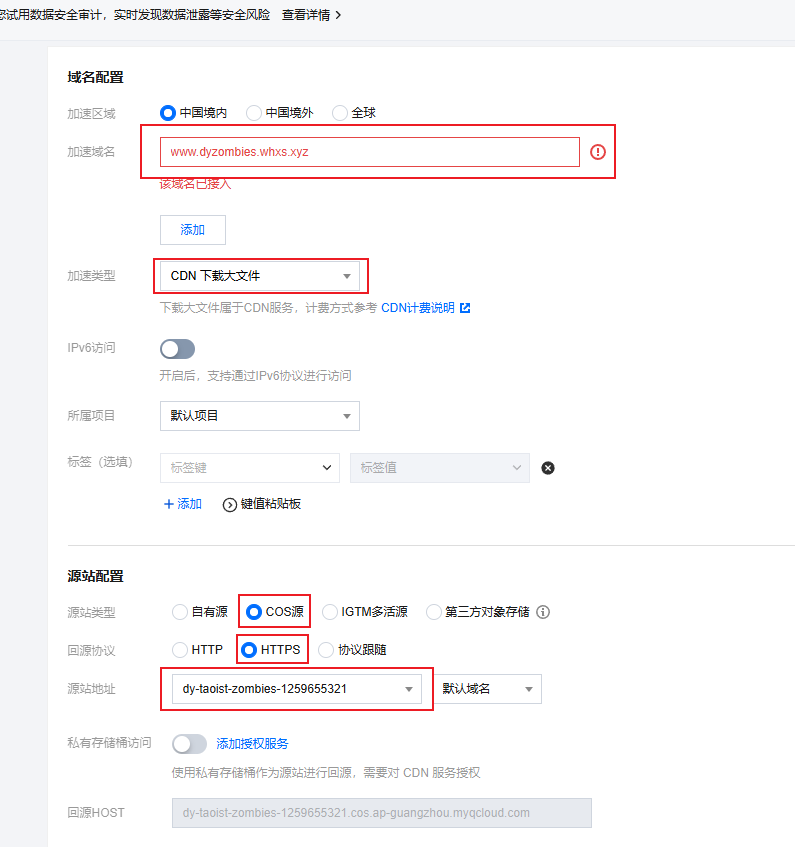Click the plus 添加 tag icon
This screenshot has height=847, width=795.
point(169,504)
